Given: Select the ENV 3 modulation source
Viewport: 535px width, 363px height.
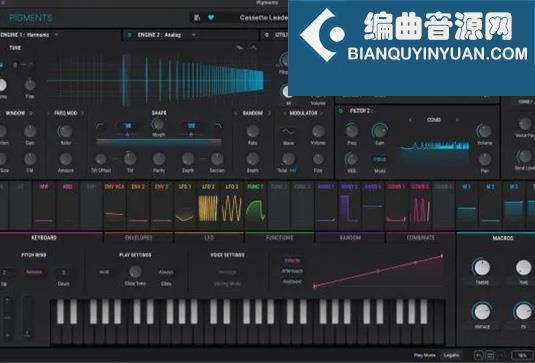Looking at the screenshot, I should point(161,205).
